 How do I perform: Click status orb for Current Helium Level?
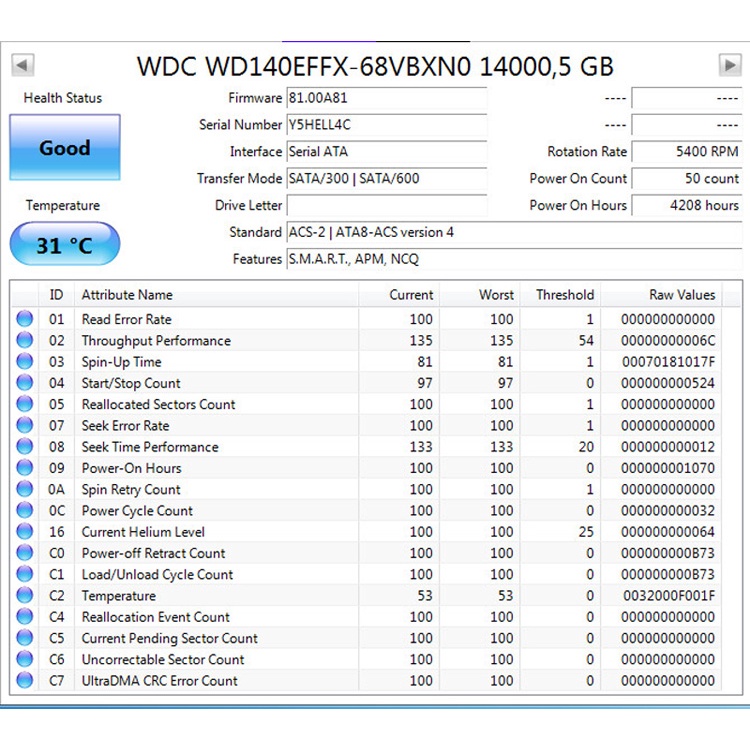point(25,531)
